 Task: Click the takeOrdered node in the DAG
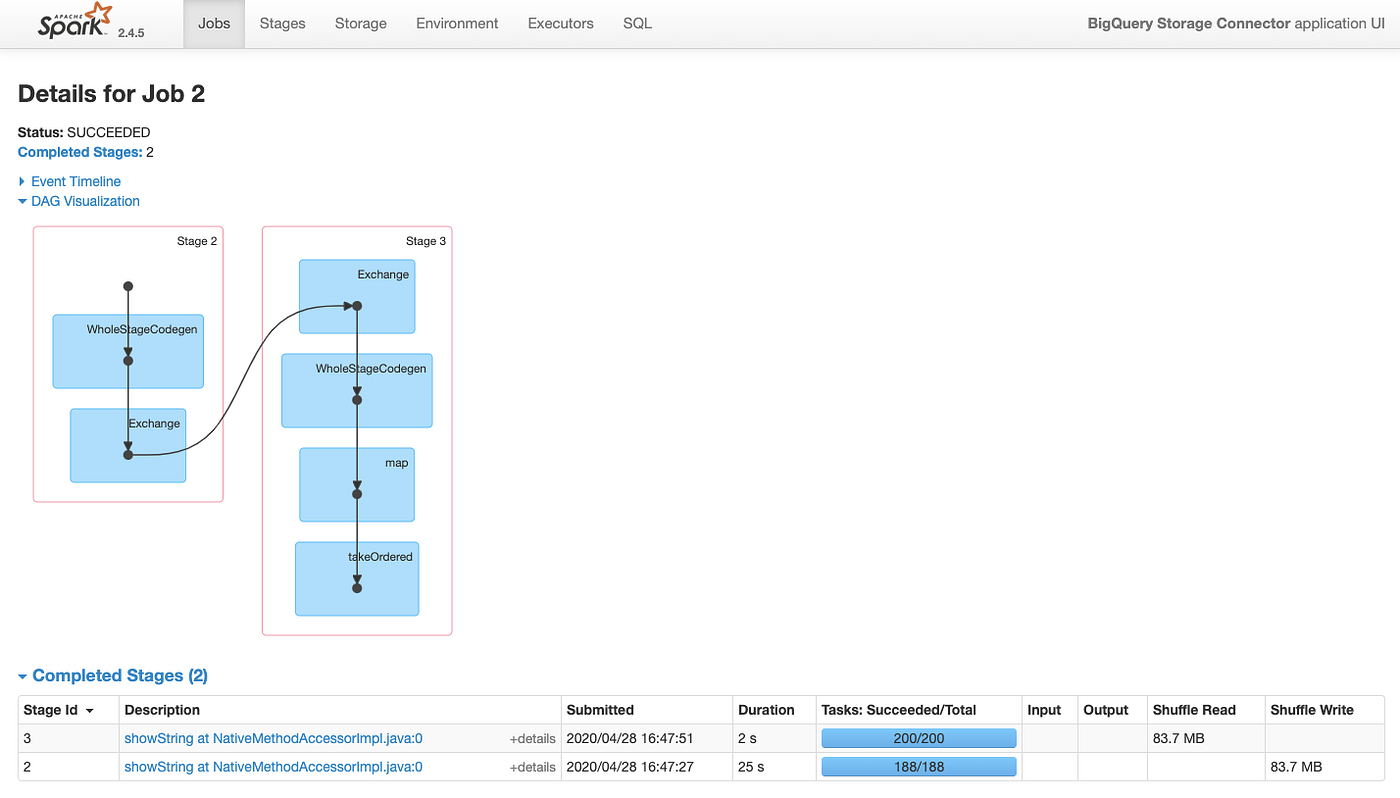(356, 579)
